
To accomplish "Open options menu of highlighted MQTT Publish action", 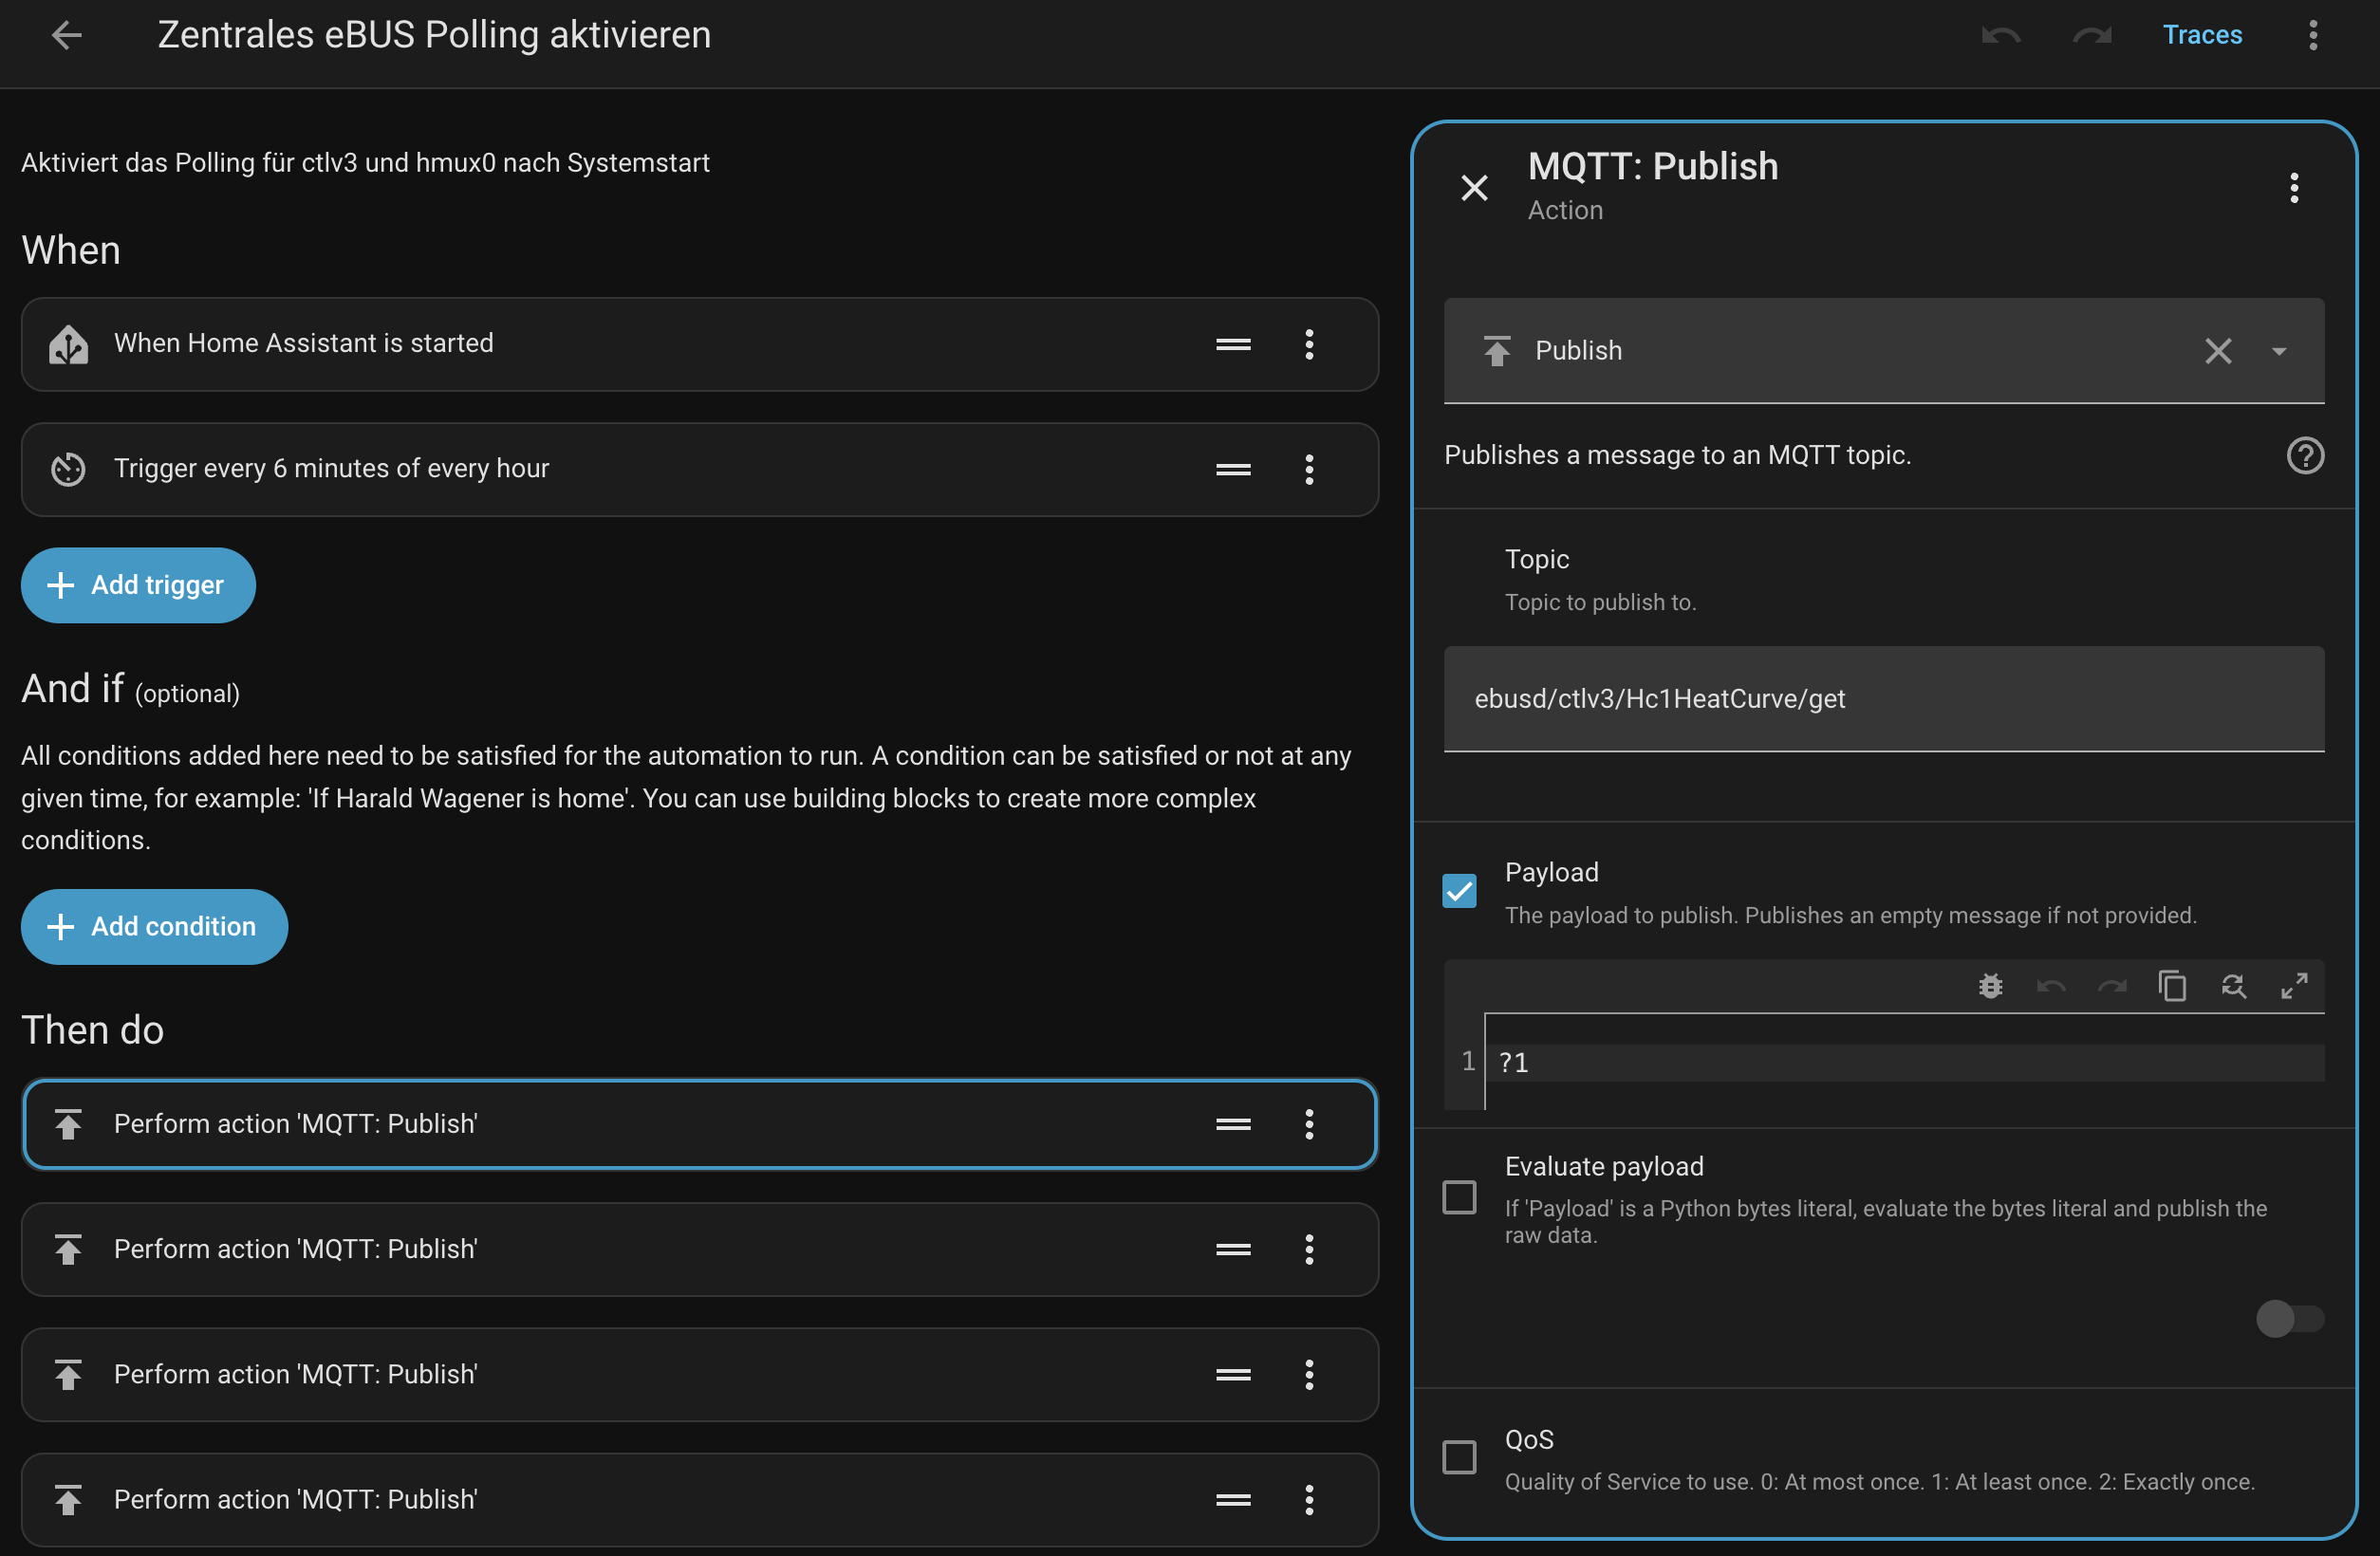I will click(1309, 1124).
